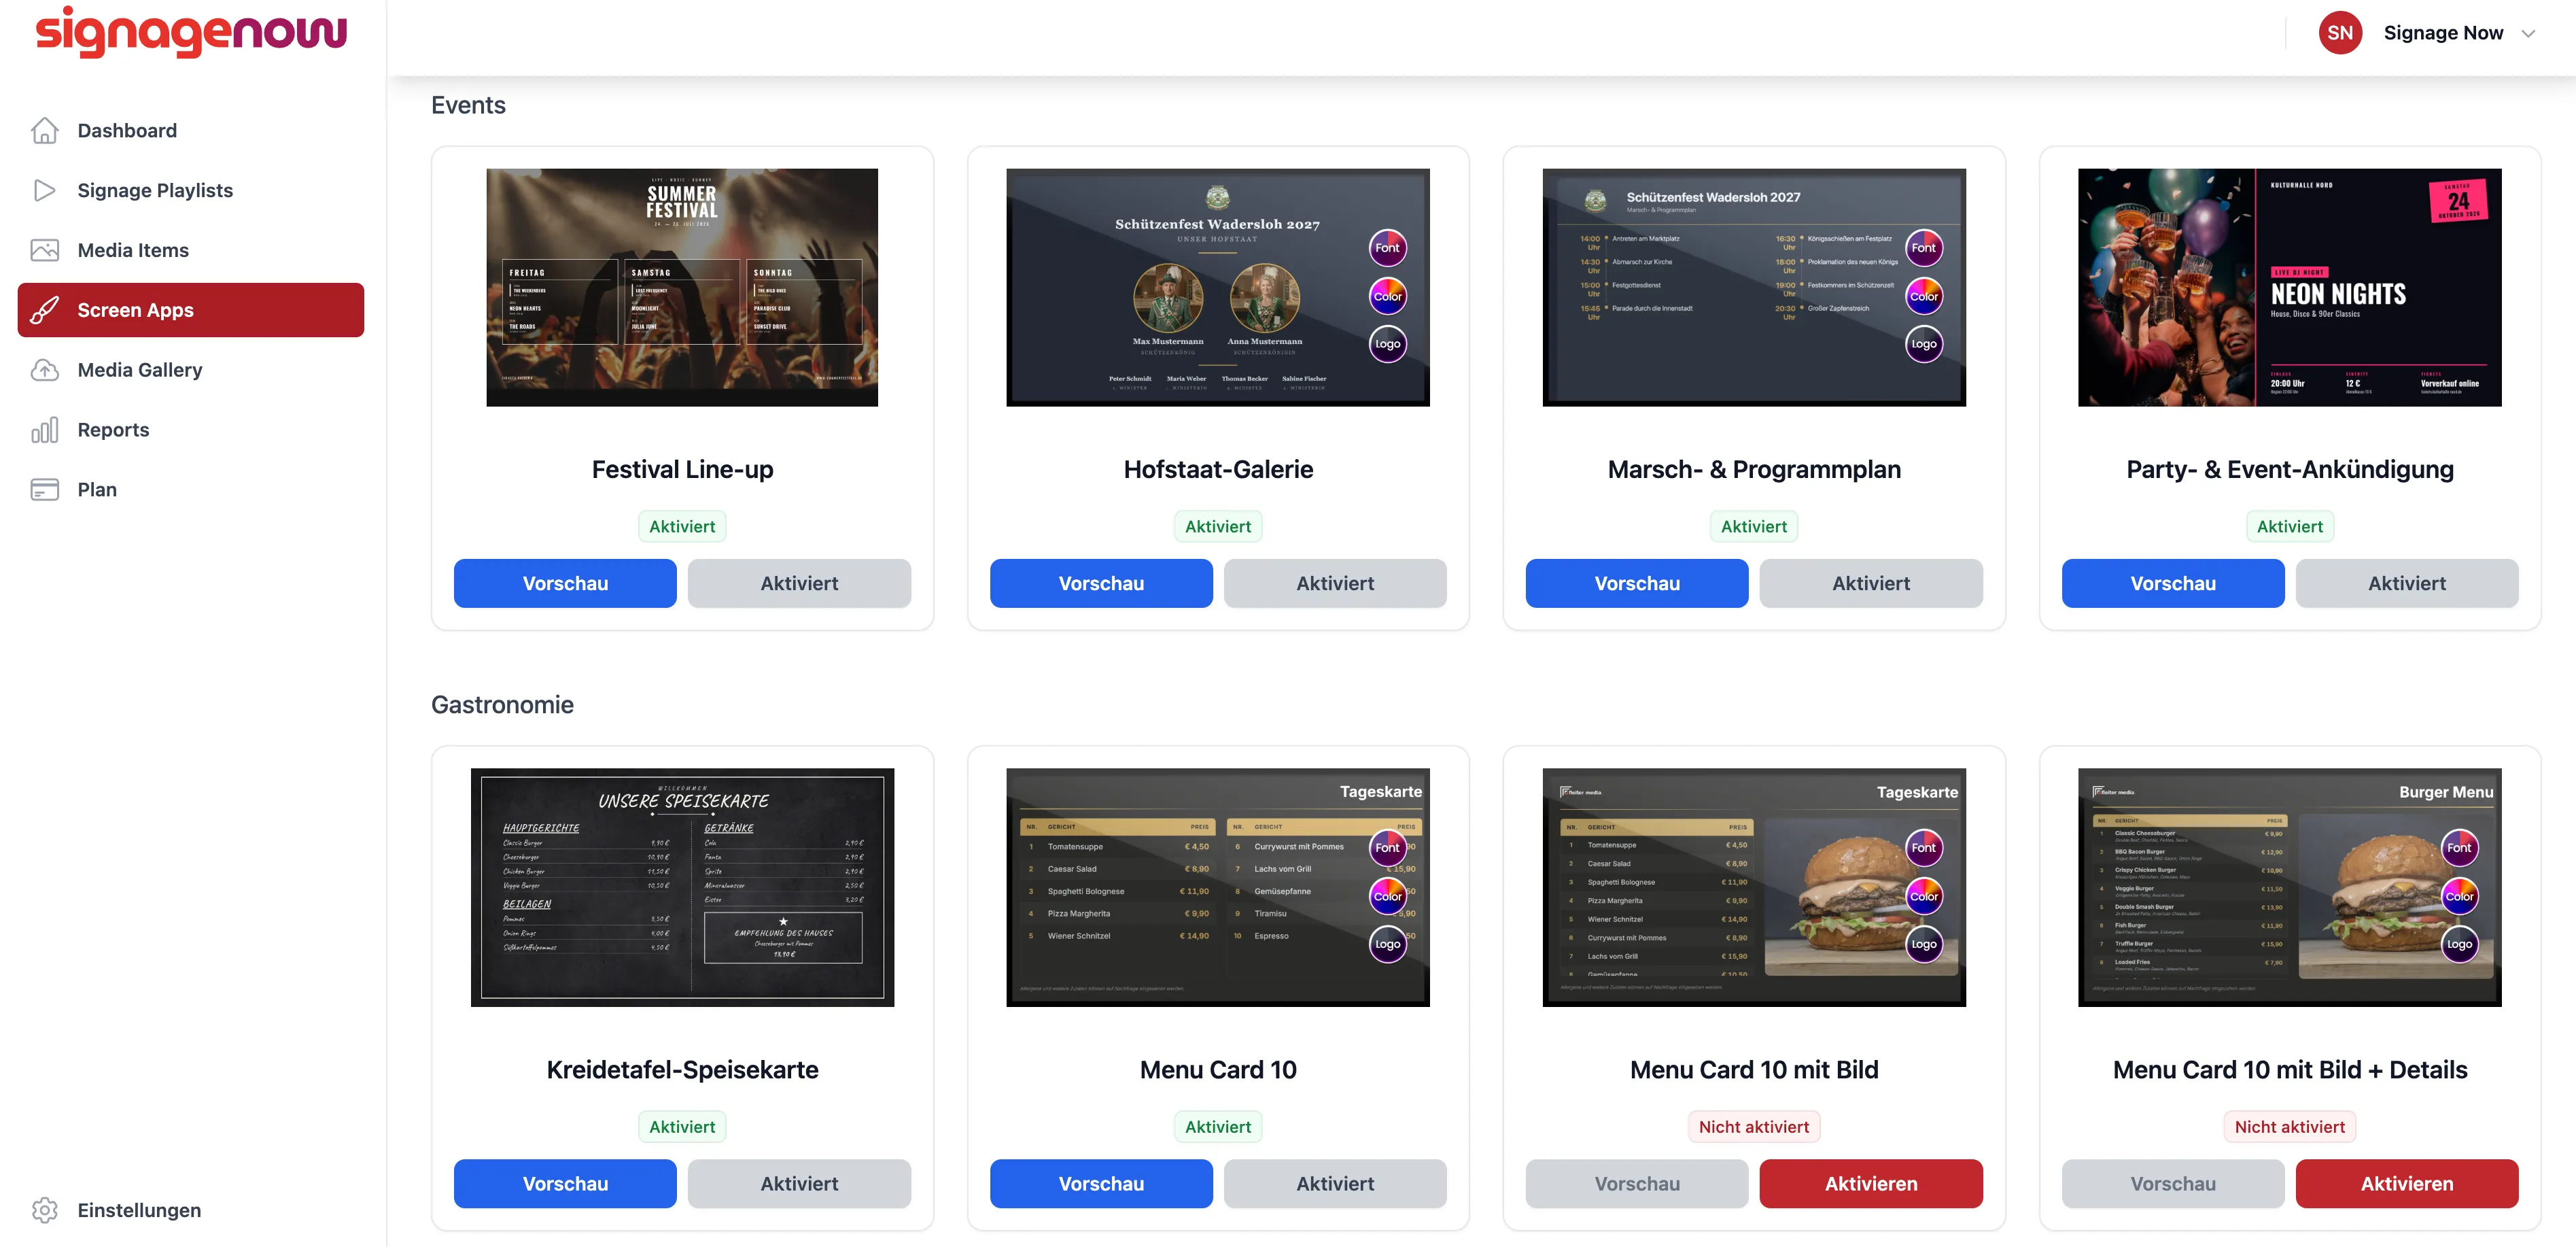Click the Dashboard home icon
Screen dimensions: 2576x1247
coord(44,130)
